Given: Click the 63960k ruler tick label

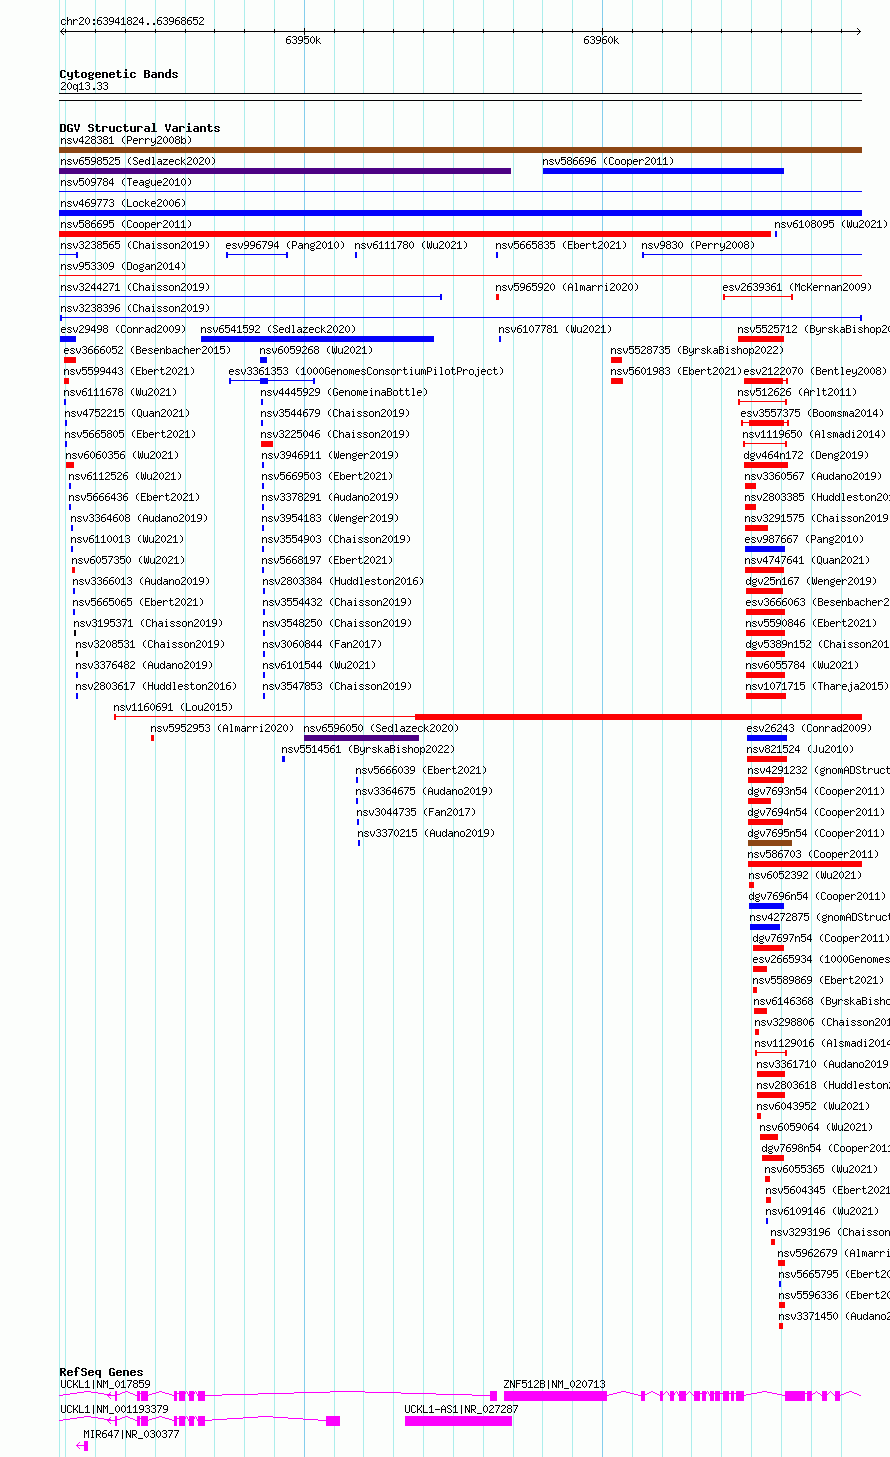Looking at the screenshot, I should 601,40.
